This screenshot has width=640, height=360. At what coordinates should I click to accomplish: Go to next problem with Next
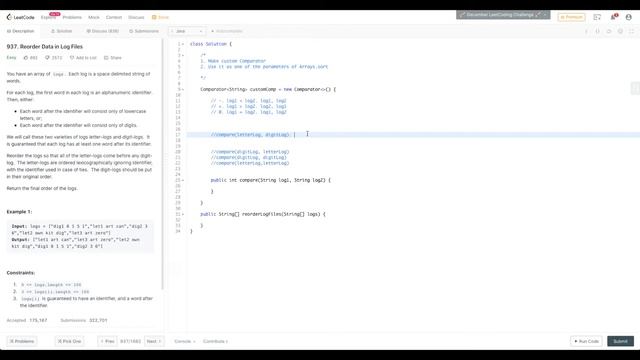click(154, 341)
